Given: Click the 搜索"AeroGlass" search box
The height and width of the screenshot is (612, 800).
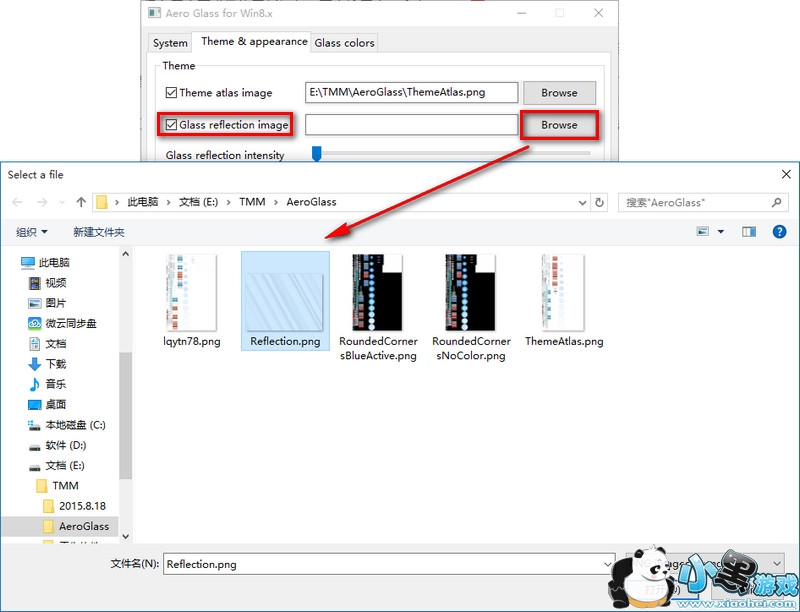Looking at the screenshot, I should point(694,202).
